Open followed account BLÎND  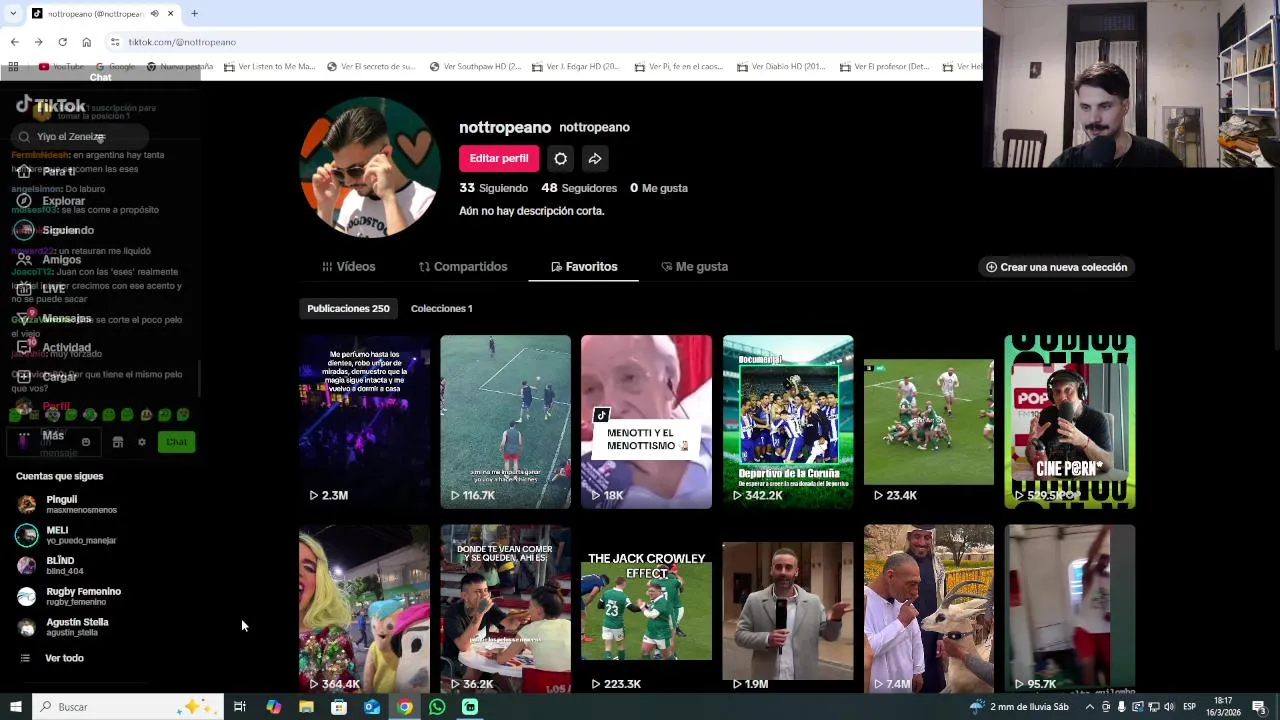click(52, 565)
